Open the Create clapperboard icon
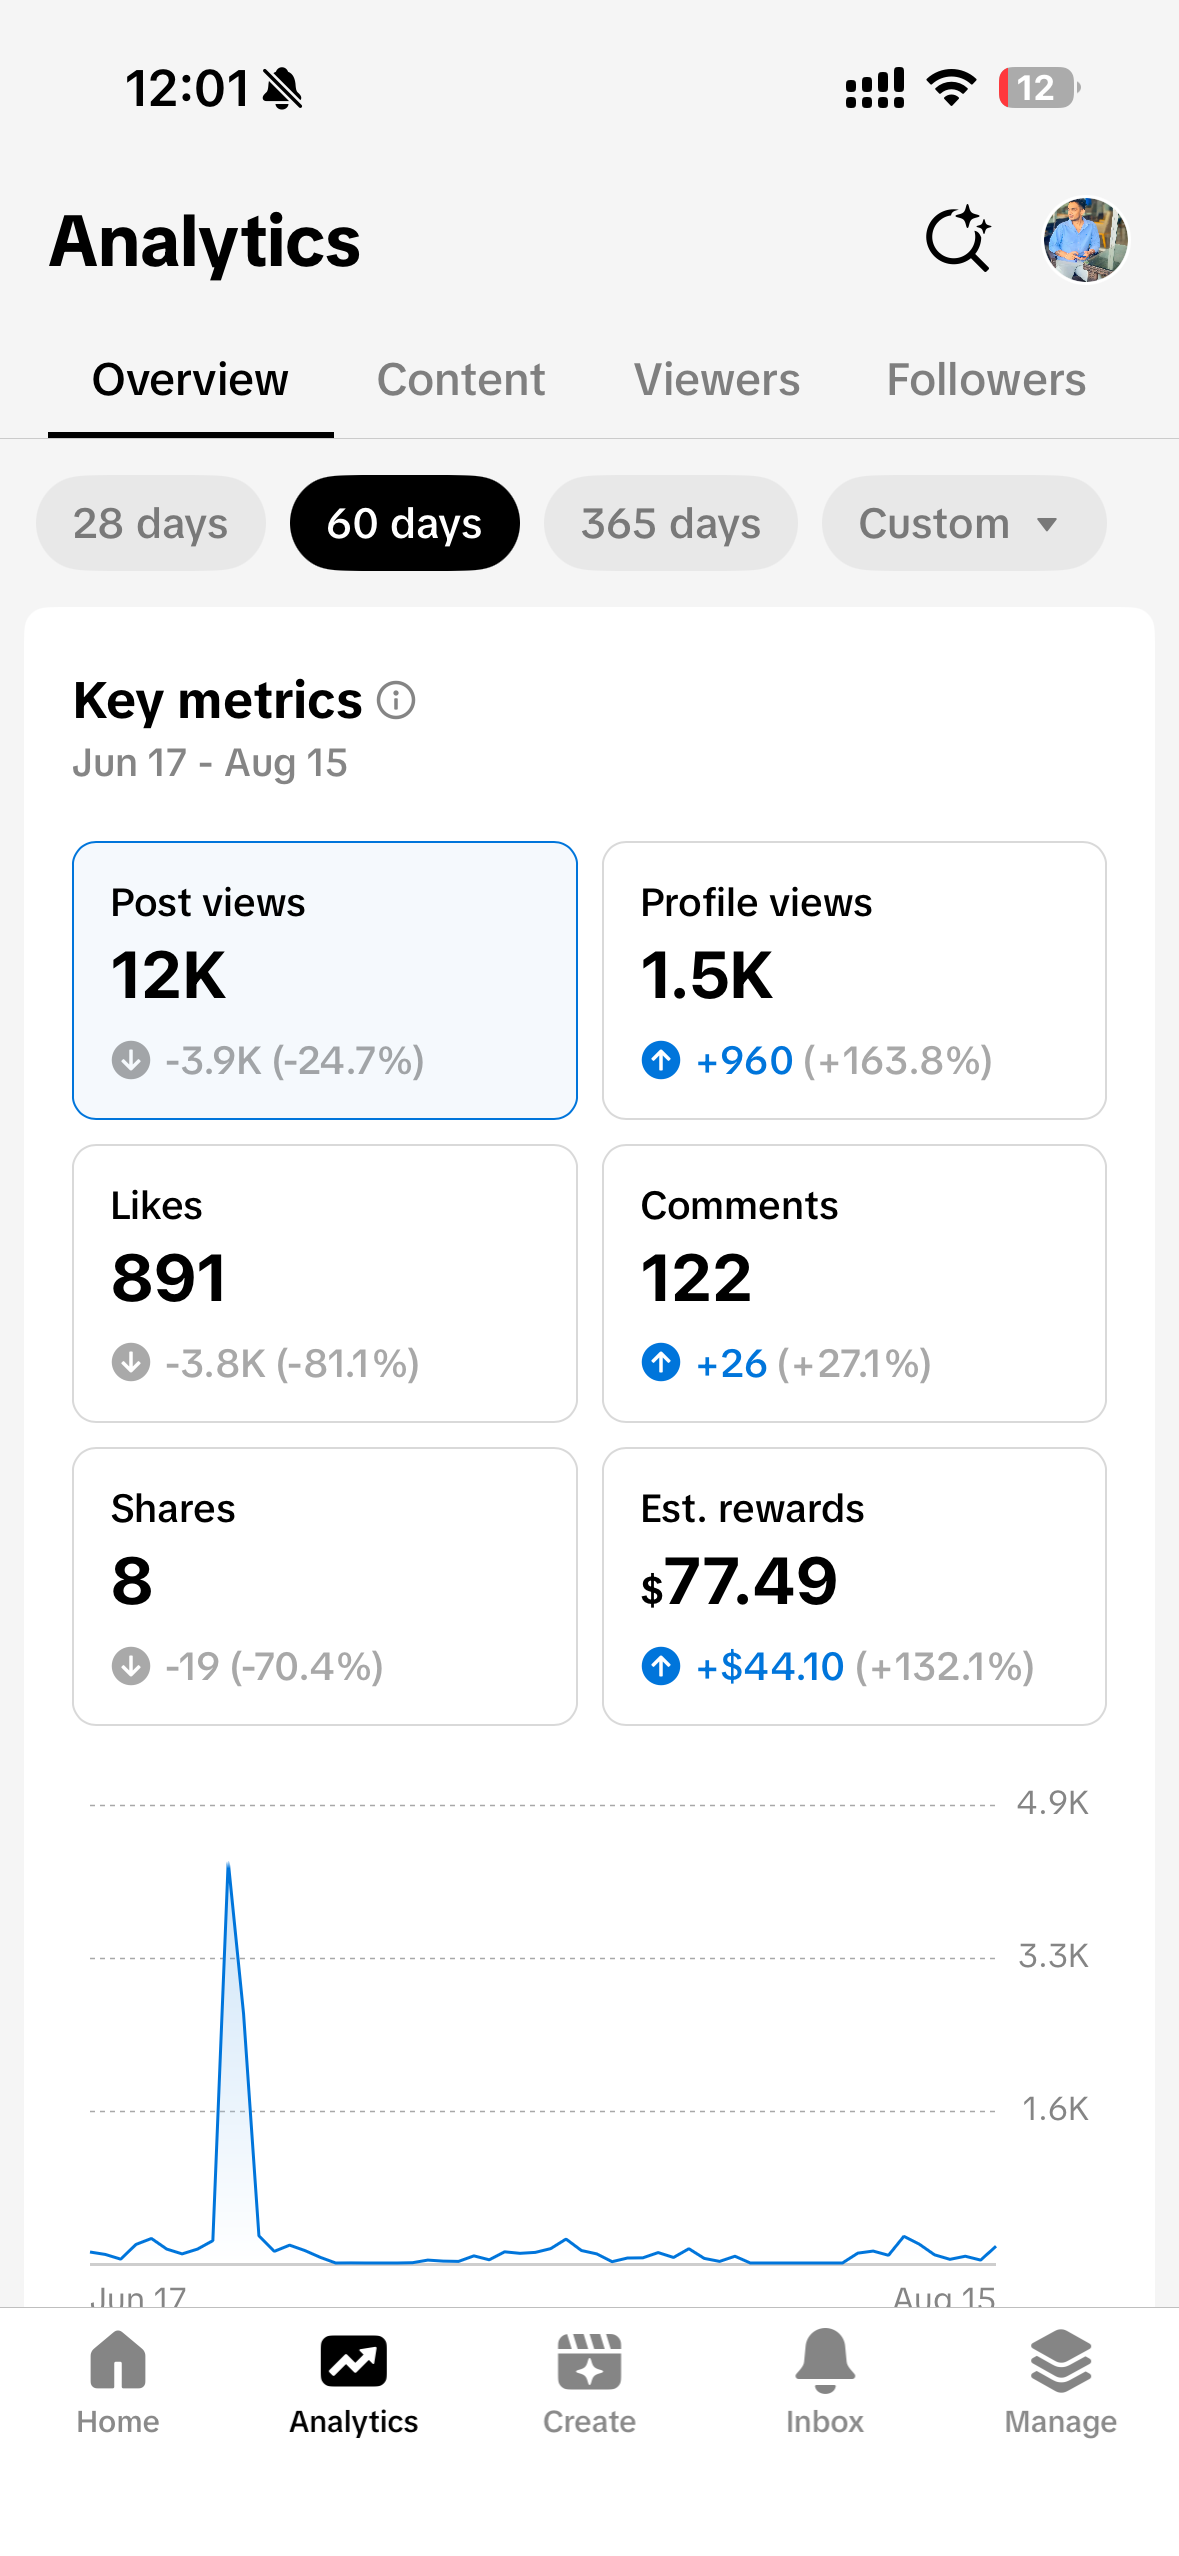Image resolution: width=1179 pixels, height=2556 pixels. tap(589, 2361)
